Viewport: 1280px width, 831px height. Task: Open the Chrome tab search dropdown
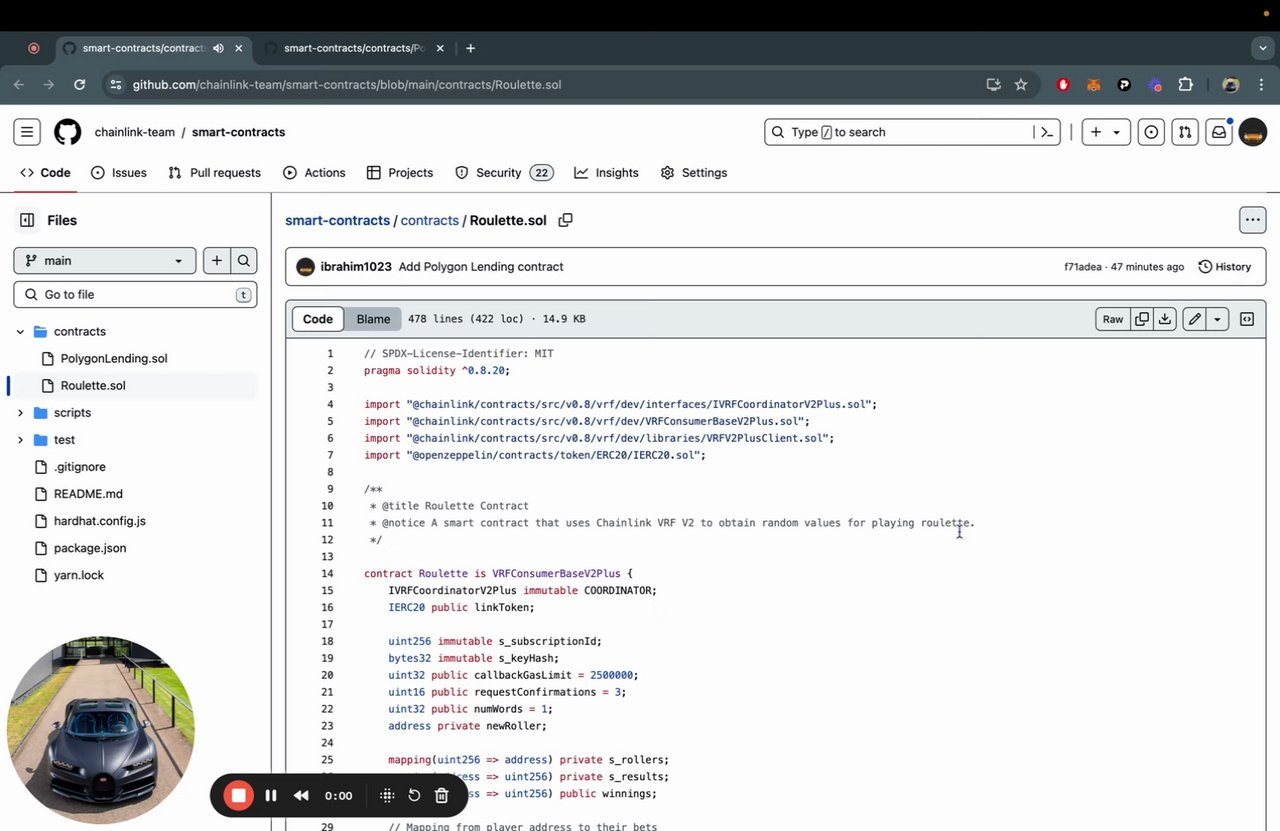click(1263, 48)
